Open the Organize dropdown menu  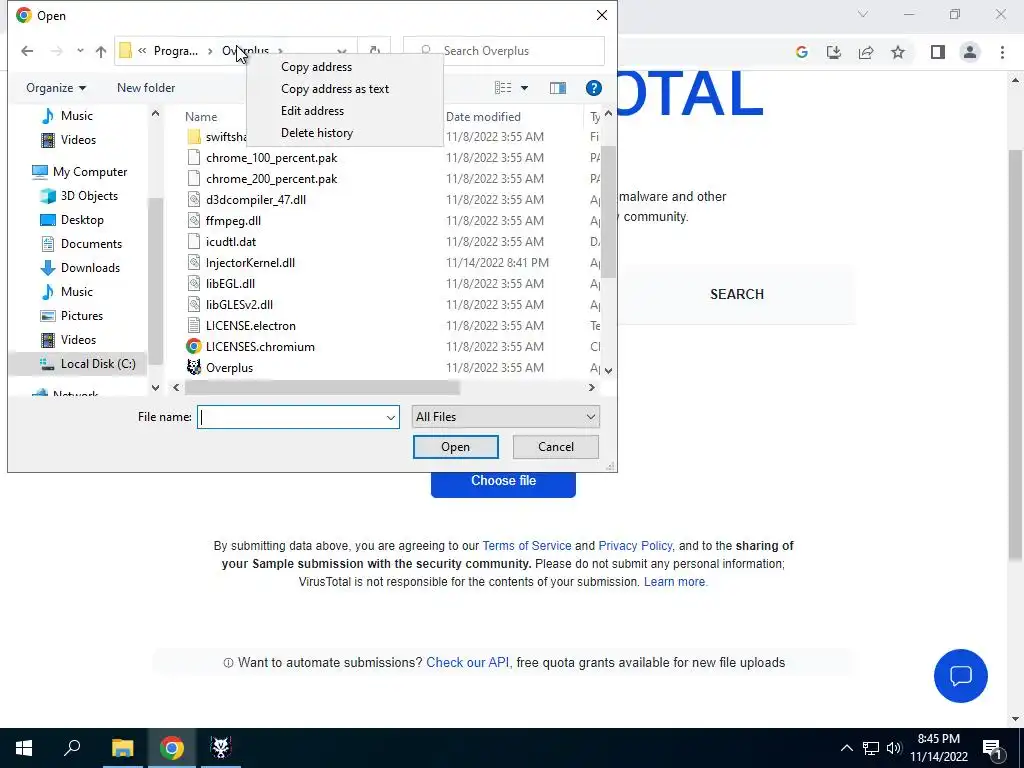(56, 88)
